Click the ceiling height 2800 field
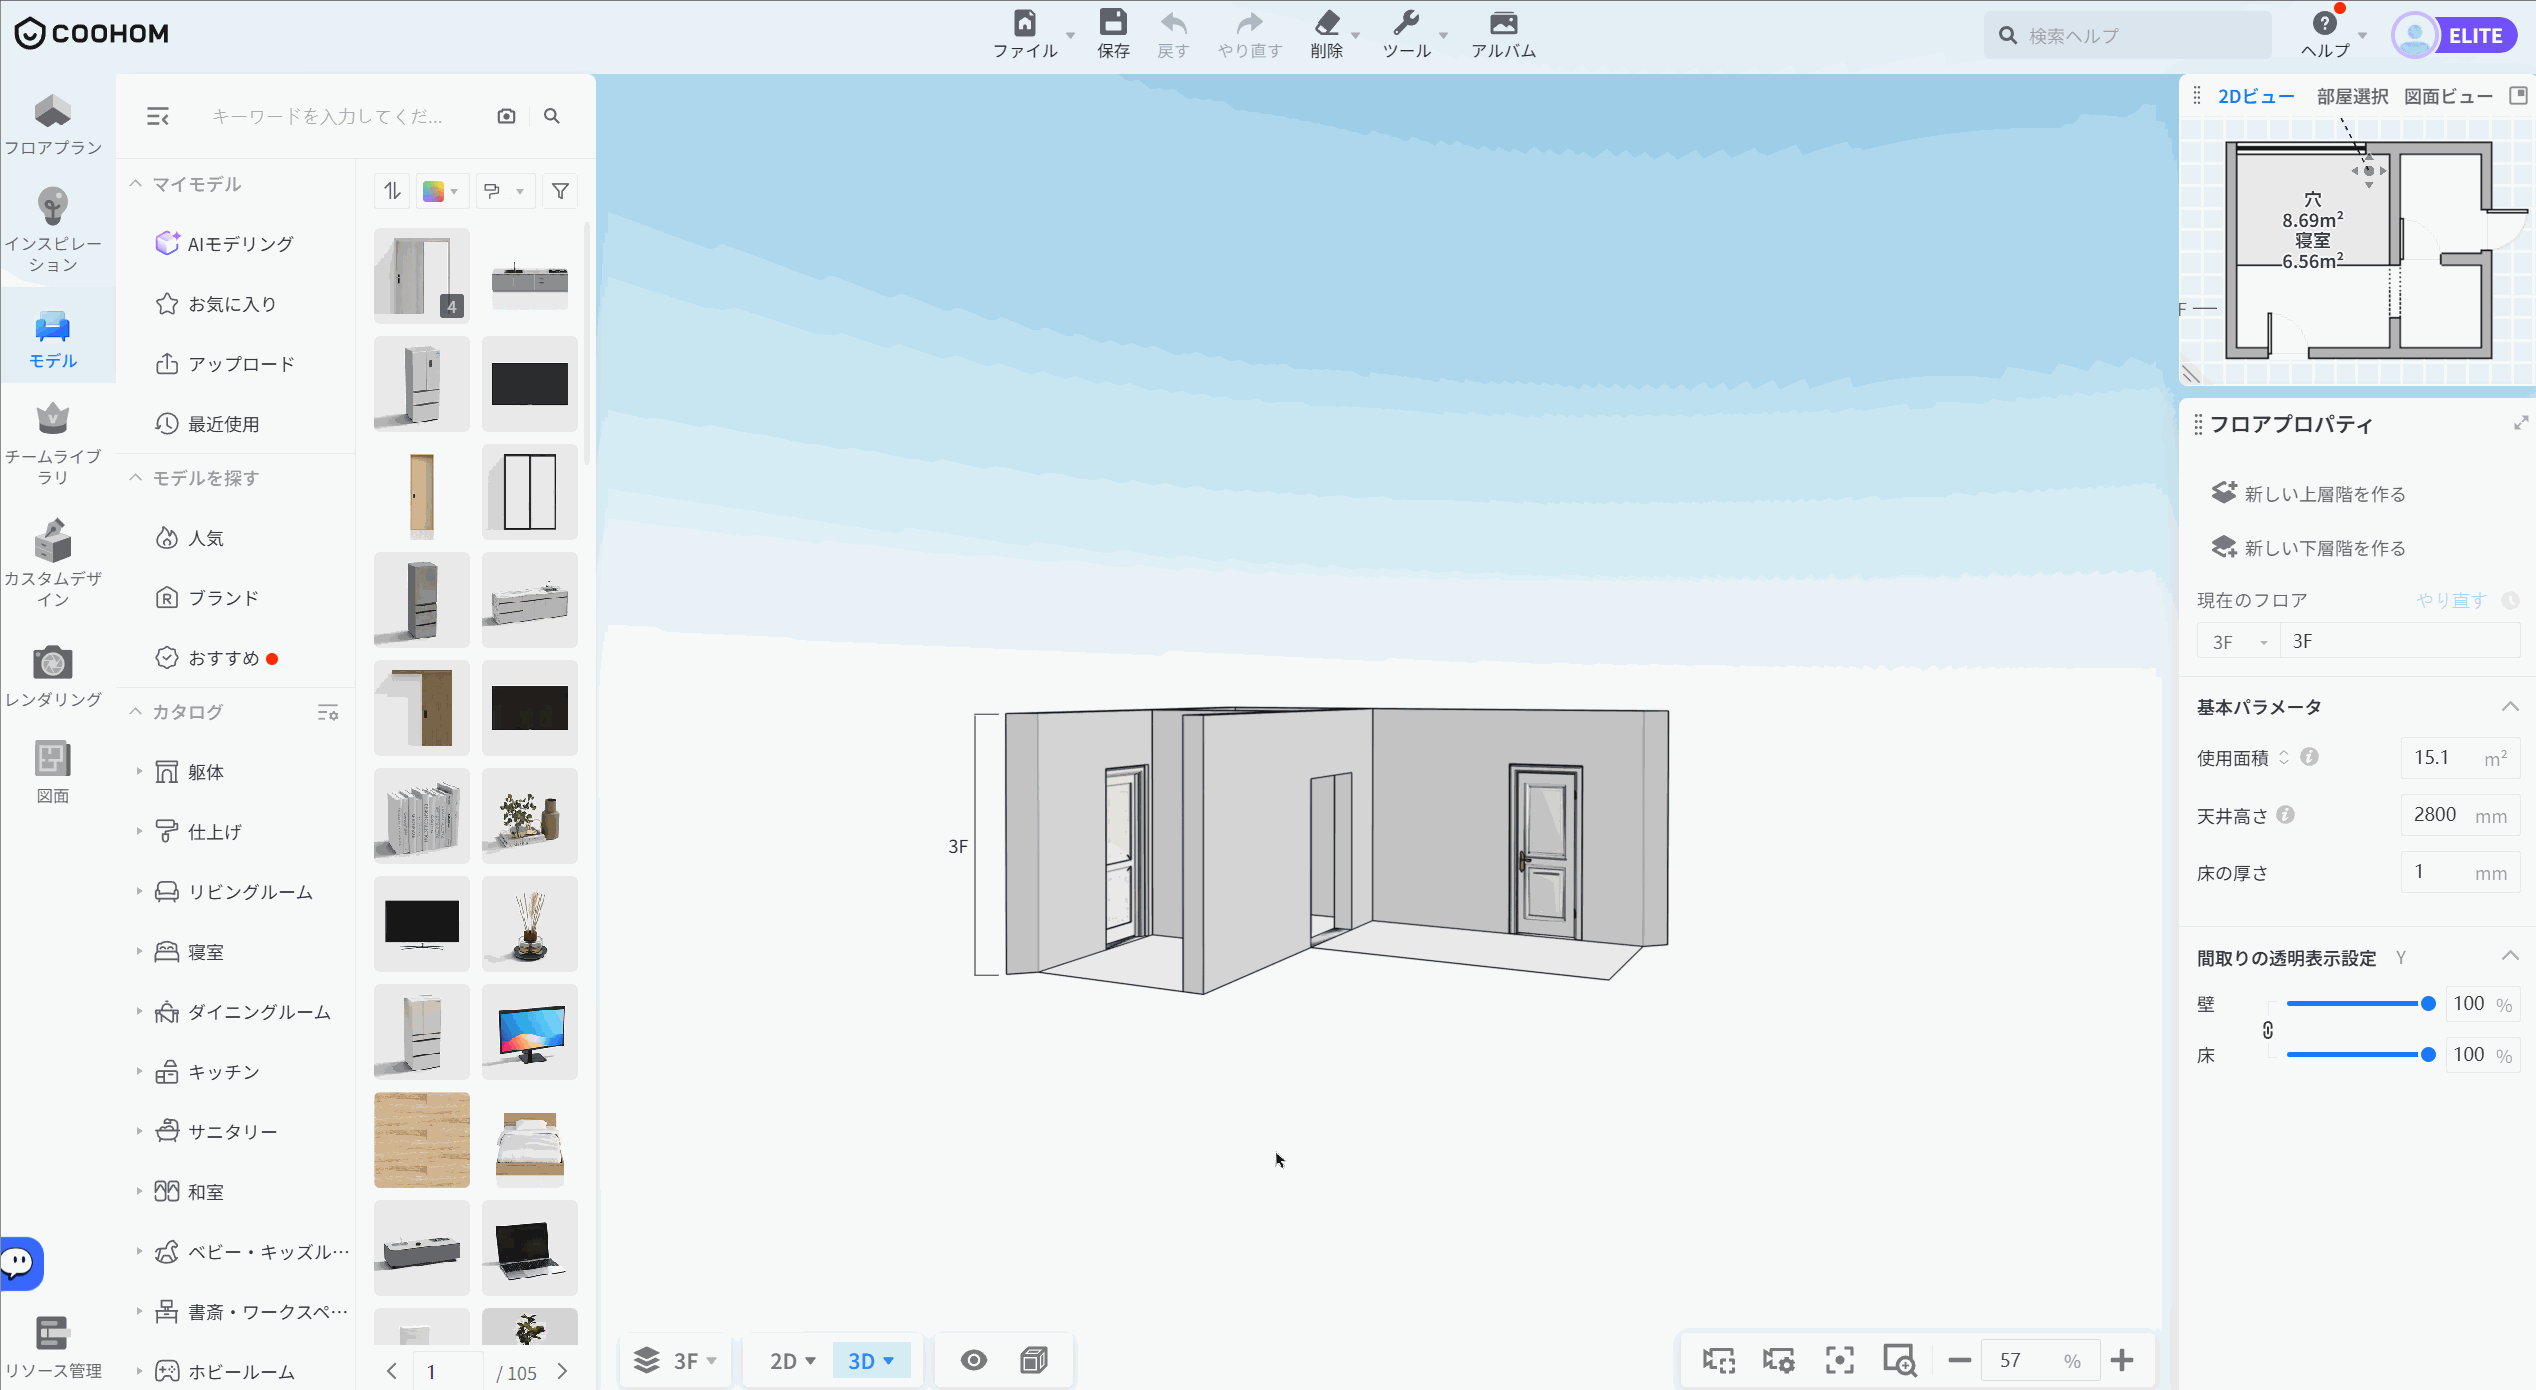Viewport: 2536px width, 1390px height. (2460, 815)
